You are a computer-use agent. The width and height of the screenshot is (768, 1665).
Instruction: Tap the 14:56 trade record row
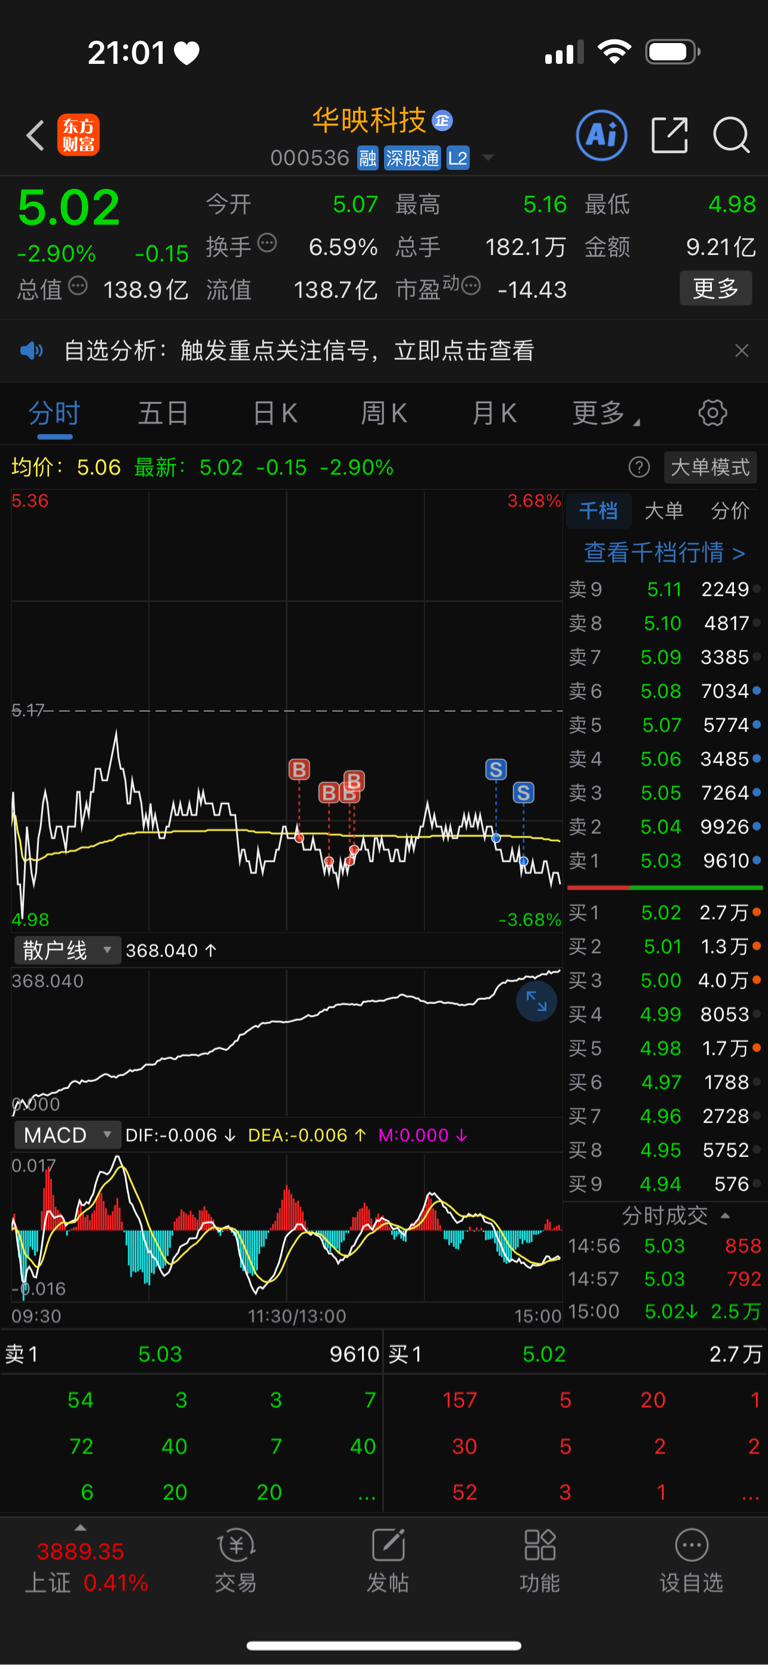pos(665,1246)
